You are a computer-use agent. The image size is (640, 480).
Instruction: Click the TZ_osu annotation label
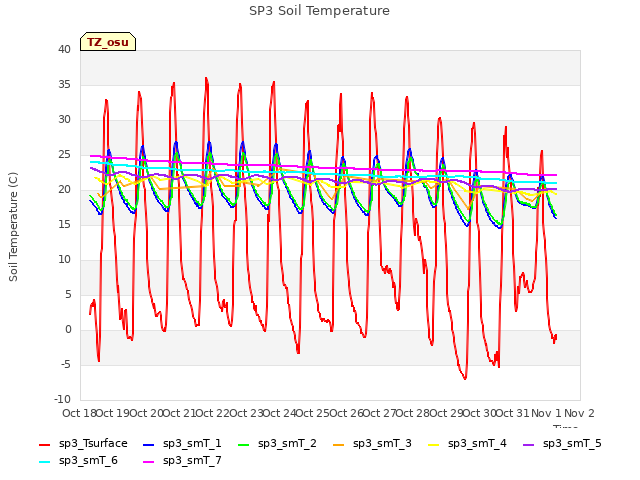click(x=108, y=42)
